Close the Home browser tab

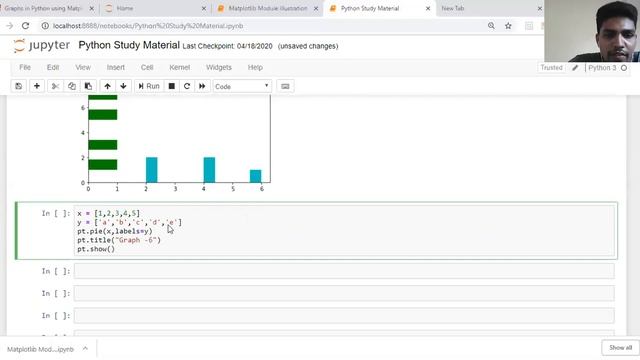204,8
